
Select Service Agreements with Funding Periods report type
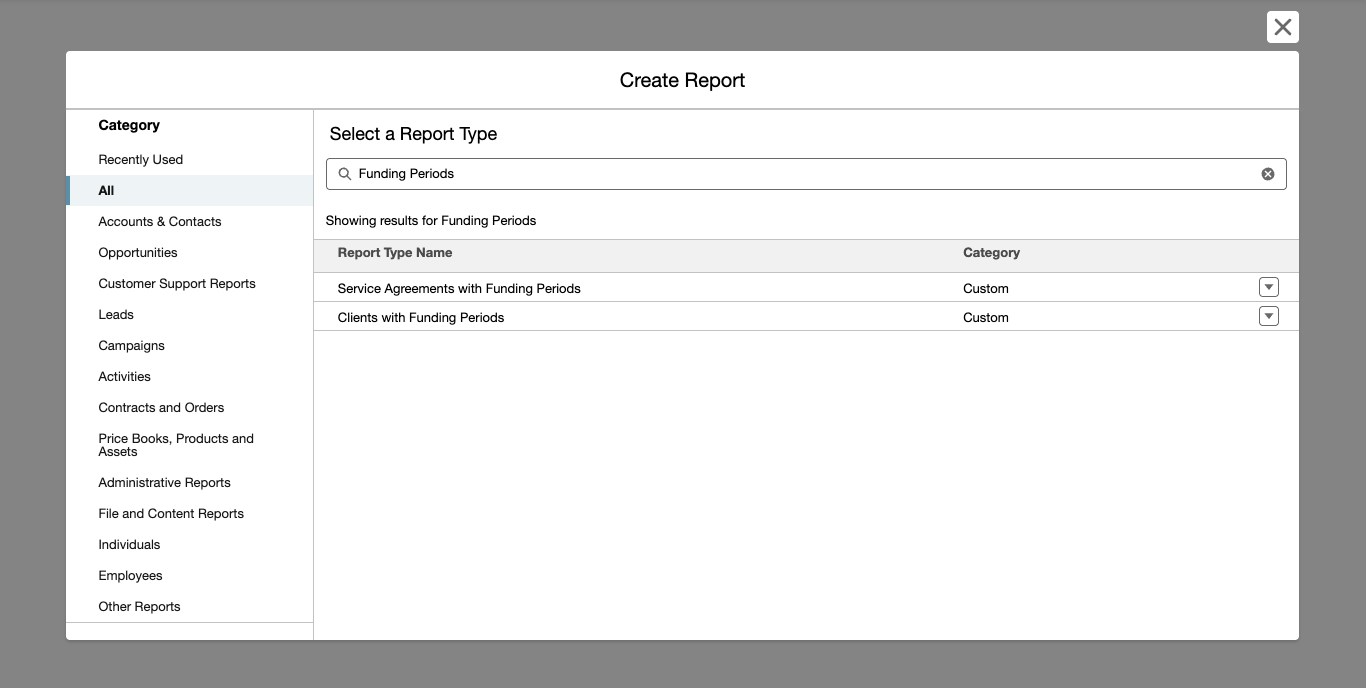(x=459, y=288)
